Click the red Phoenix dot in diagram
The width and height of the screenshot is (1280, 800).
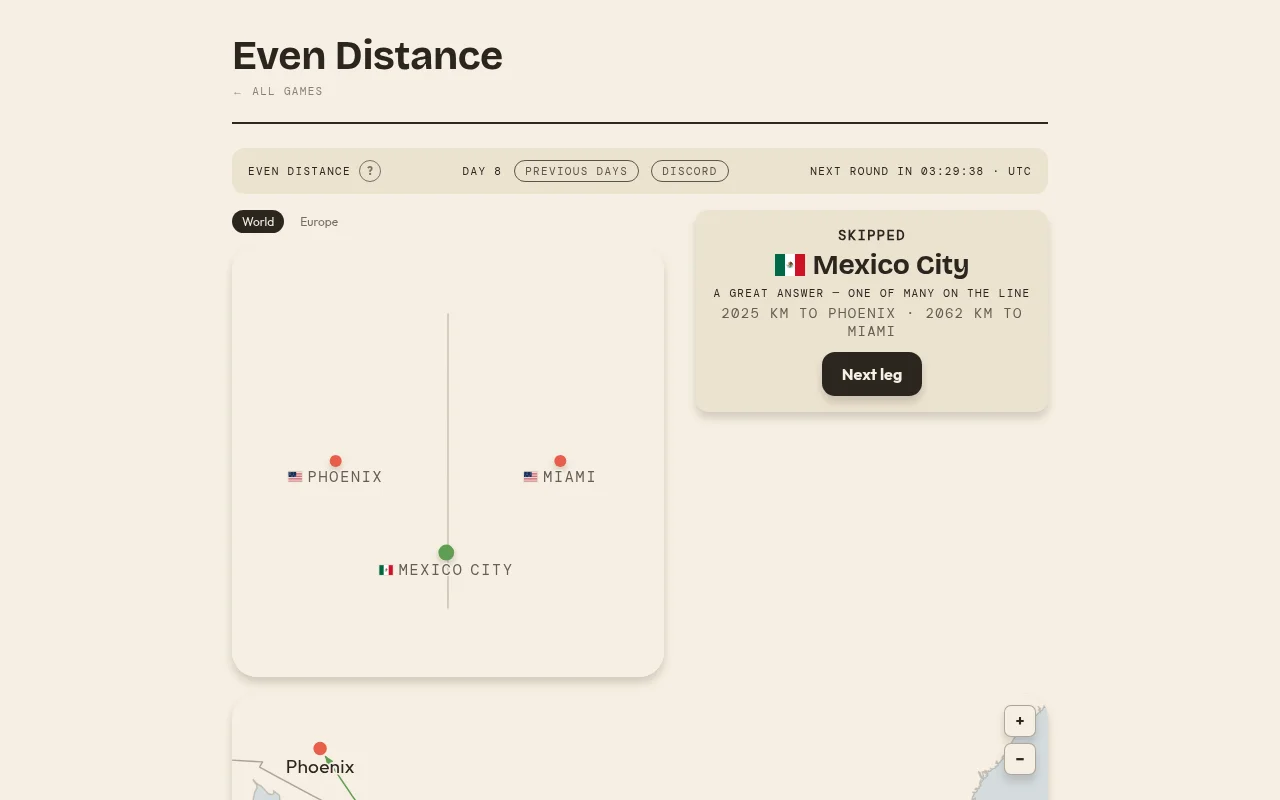[x=336, y=461]
